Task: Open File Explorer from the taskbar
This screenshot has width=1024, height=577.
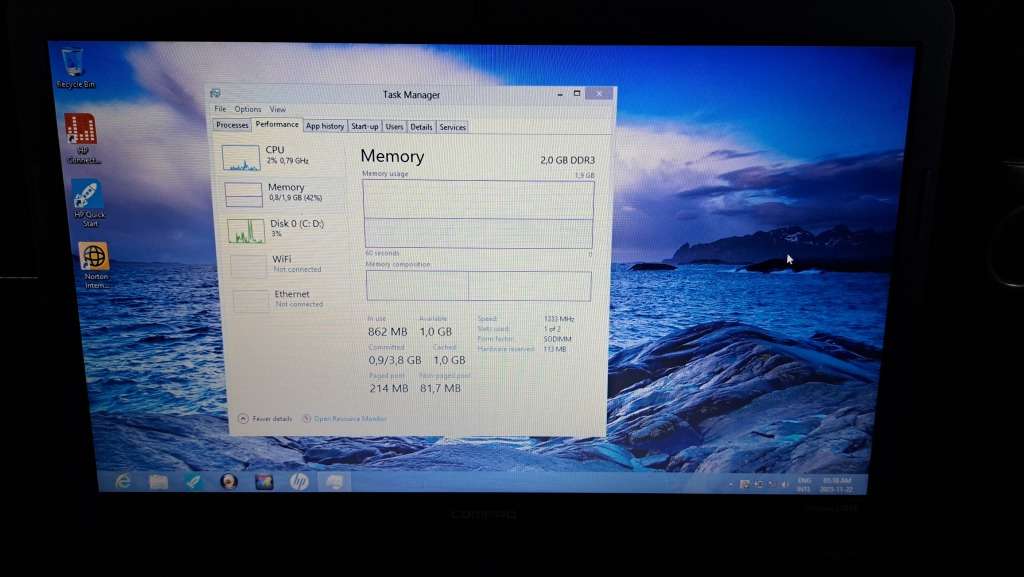Action: tap(158, 483)
